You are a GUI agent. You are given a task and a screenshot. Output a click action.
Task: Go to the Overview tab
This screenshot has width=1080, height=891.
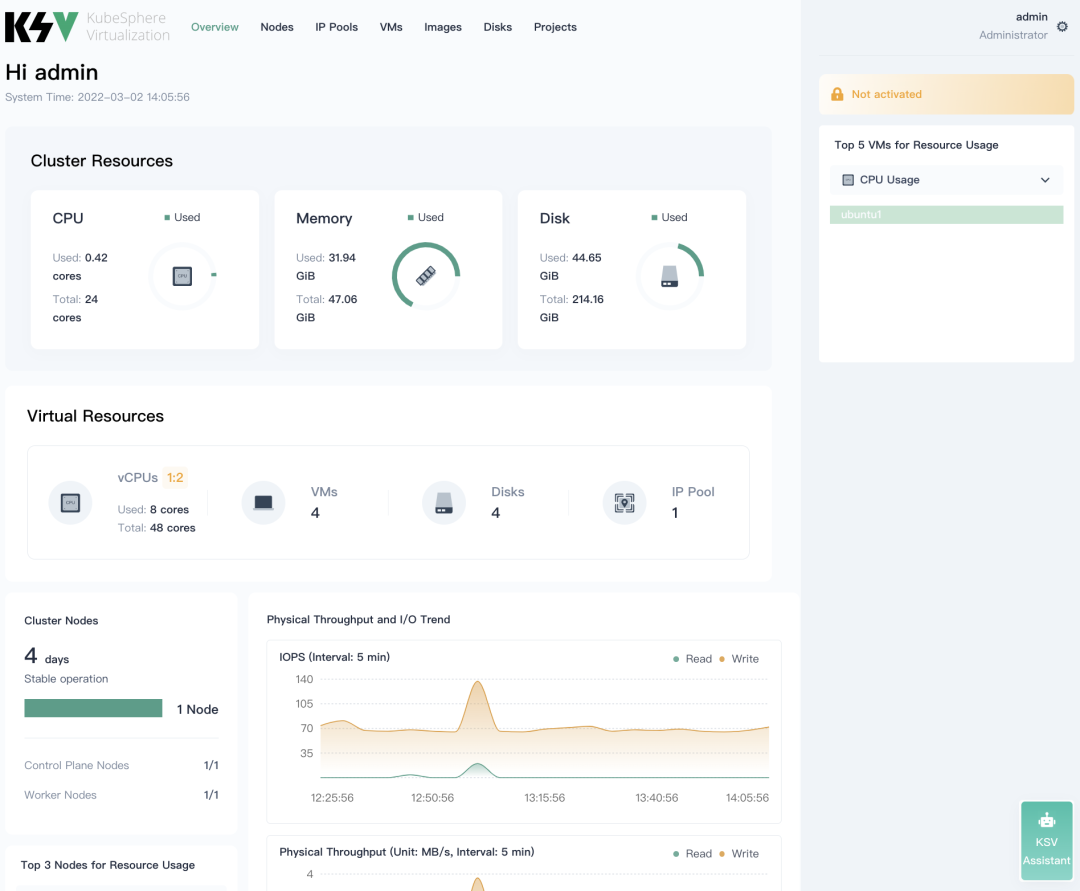(x=215, y=27)
